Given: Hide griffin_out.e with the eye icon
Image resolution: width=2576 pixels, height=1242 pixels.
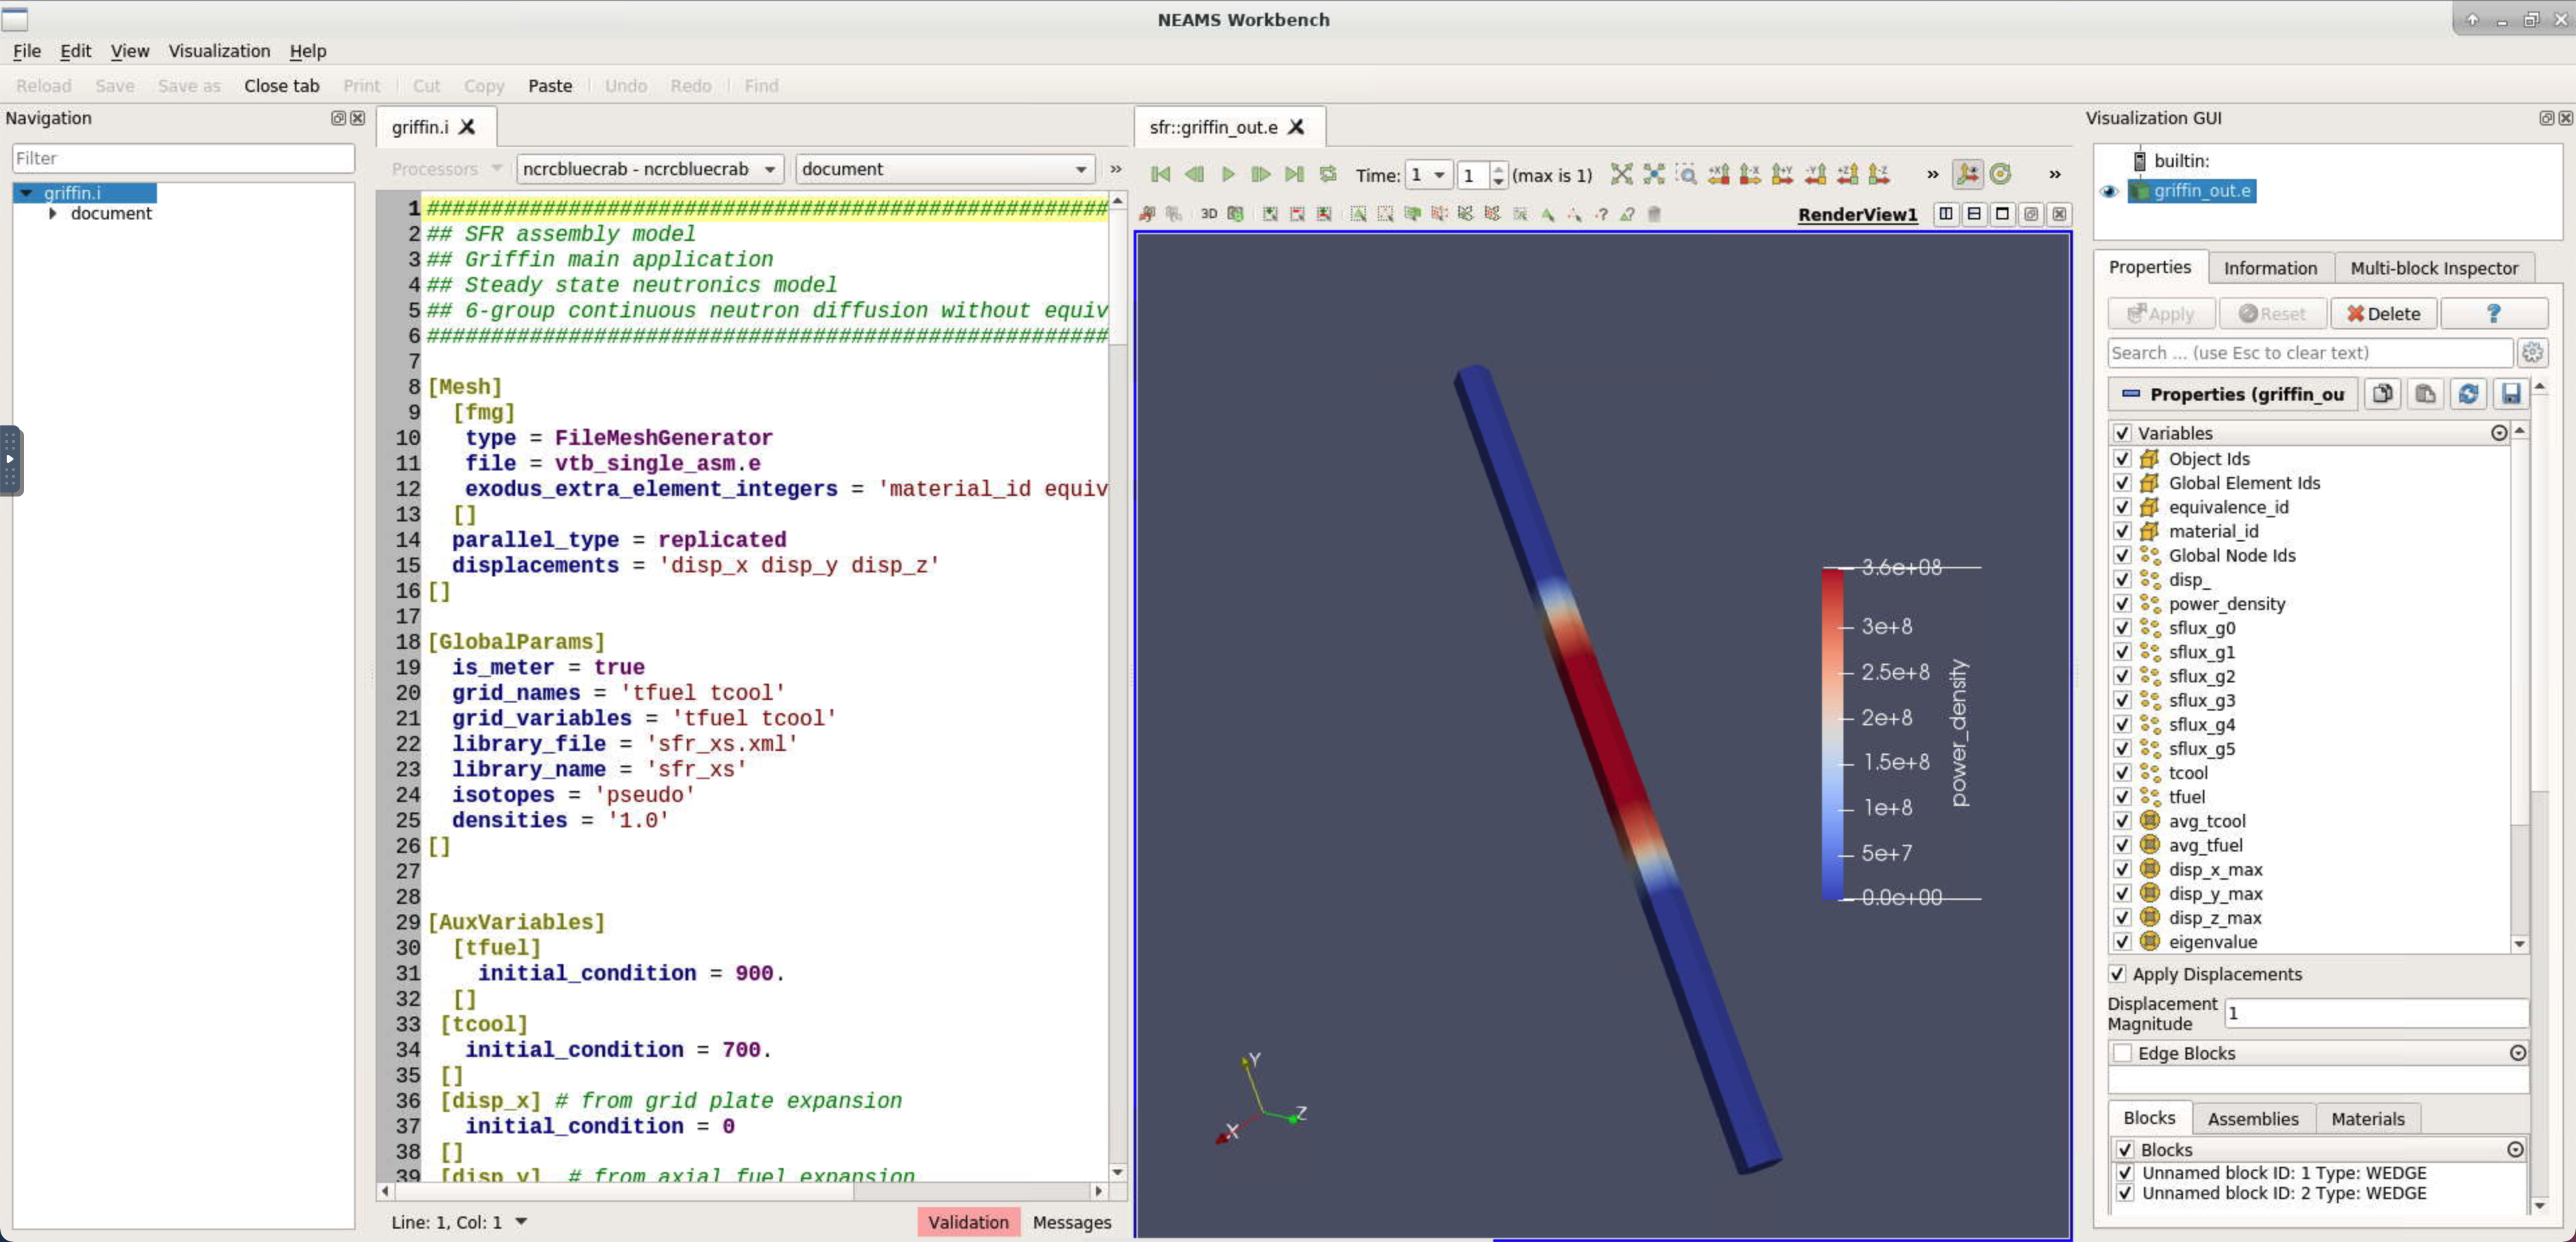Looking at the screenshot, I should click(2109, 191).
